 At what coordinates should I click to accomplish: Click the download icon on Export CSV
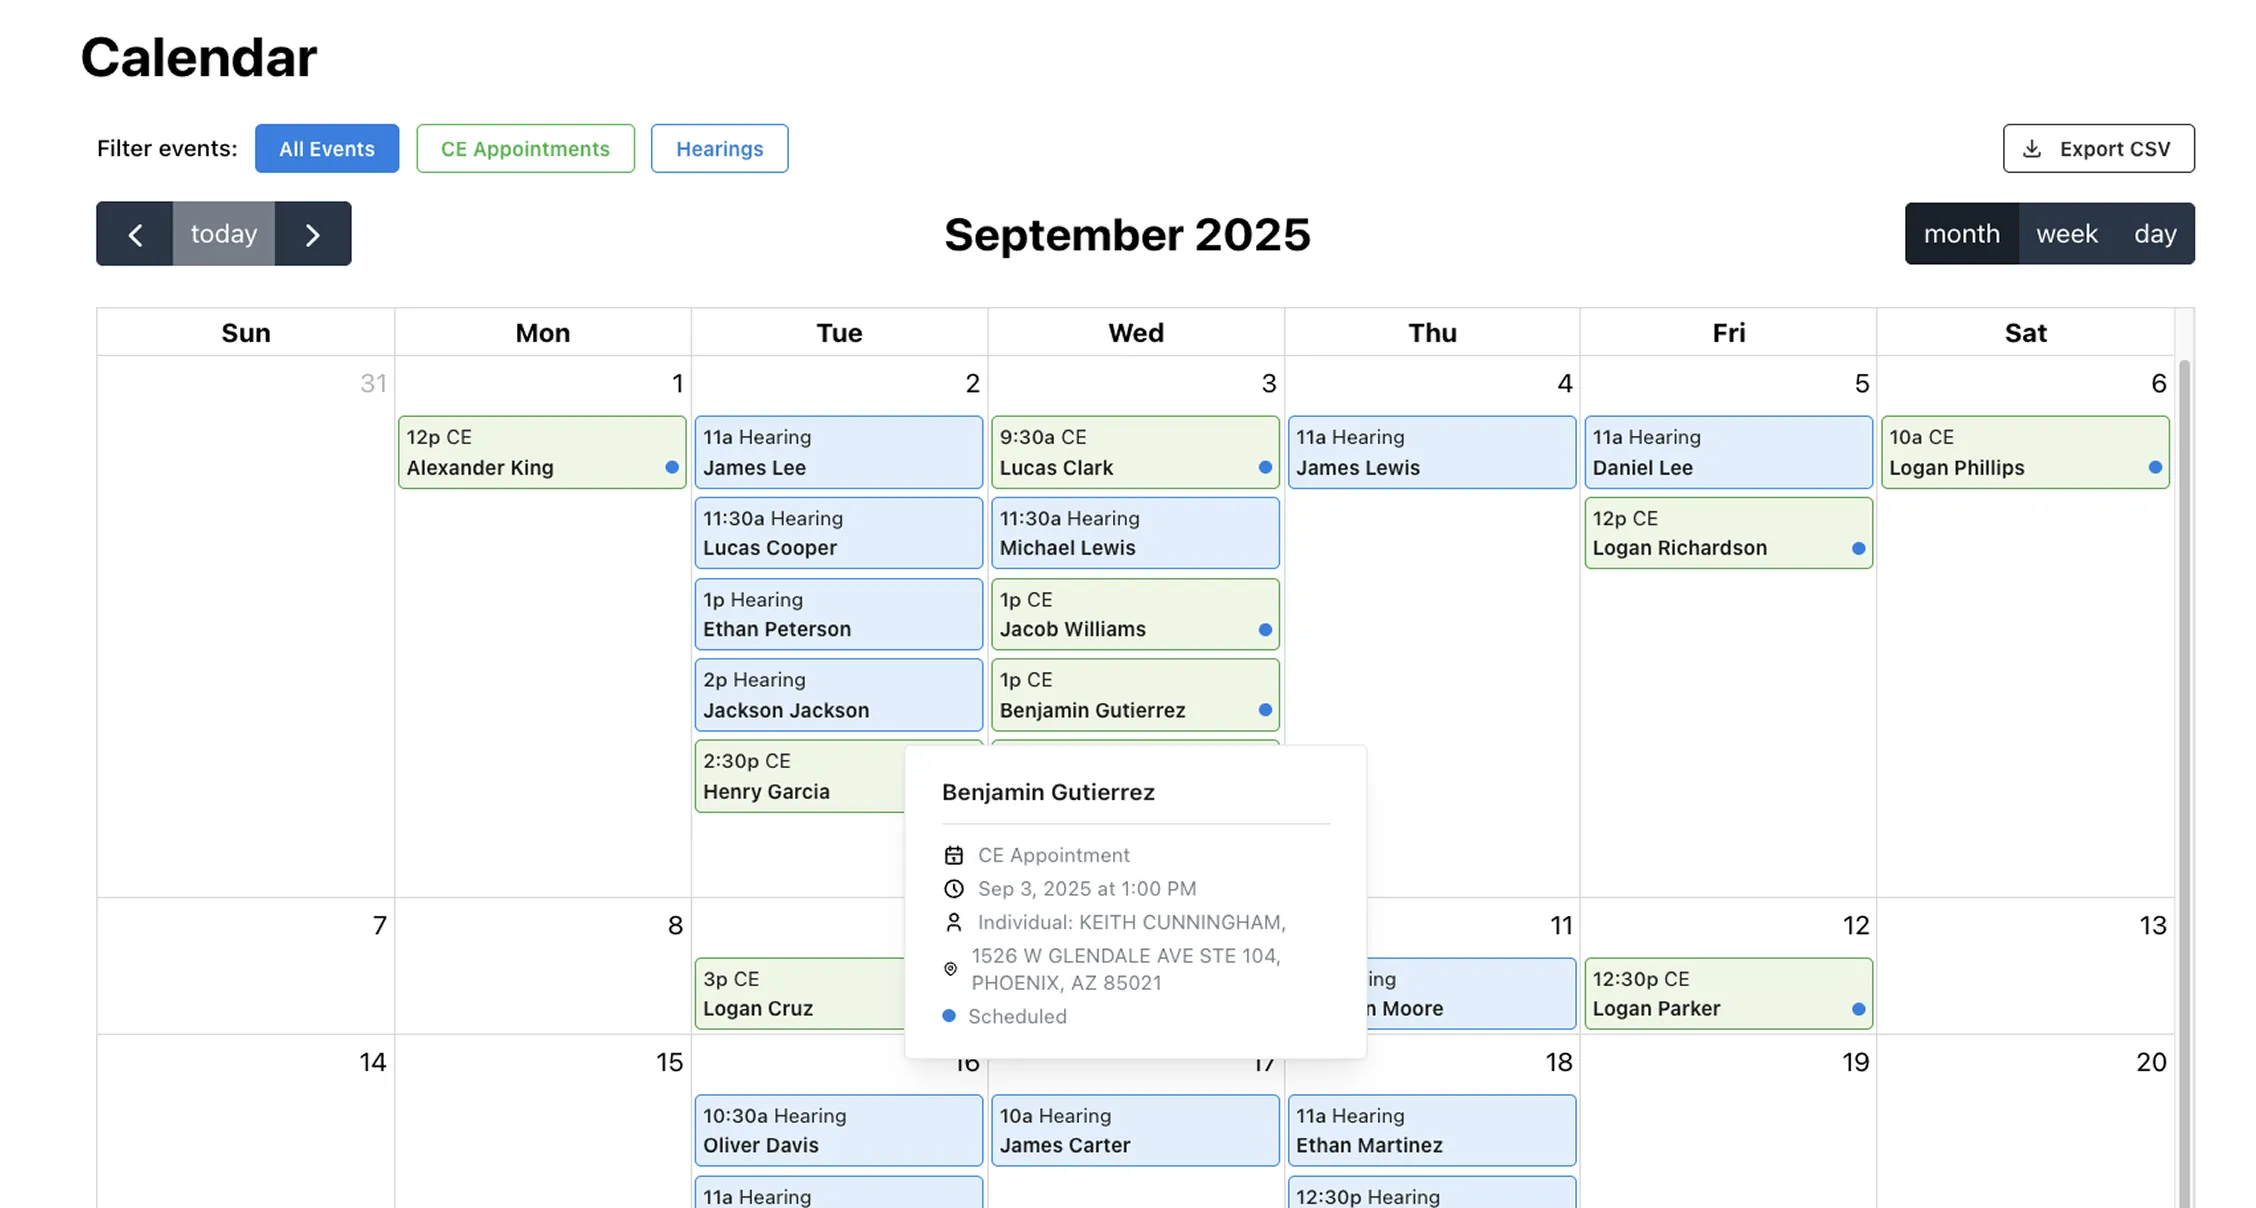pos(2032,148)
